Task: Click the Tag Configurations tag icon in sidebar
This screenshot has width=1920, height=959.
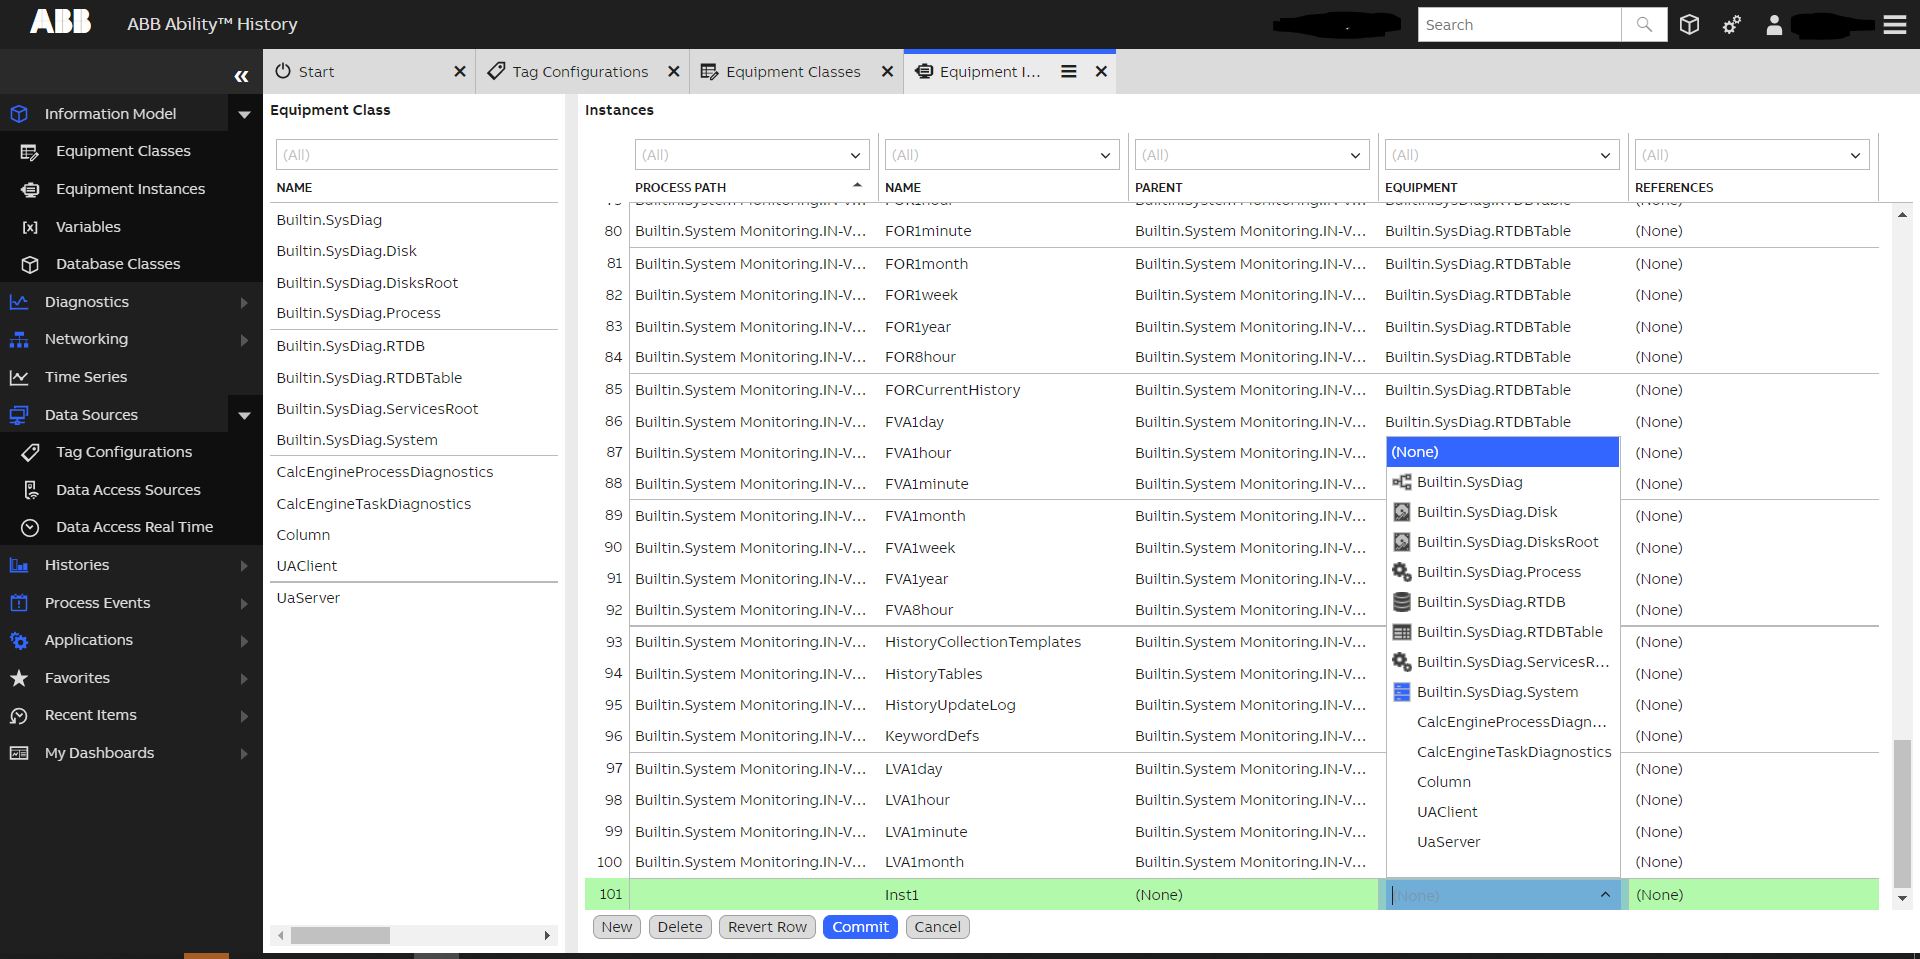Action: [30, 452]
